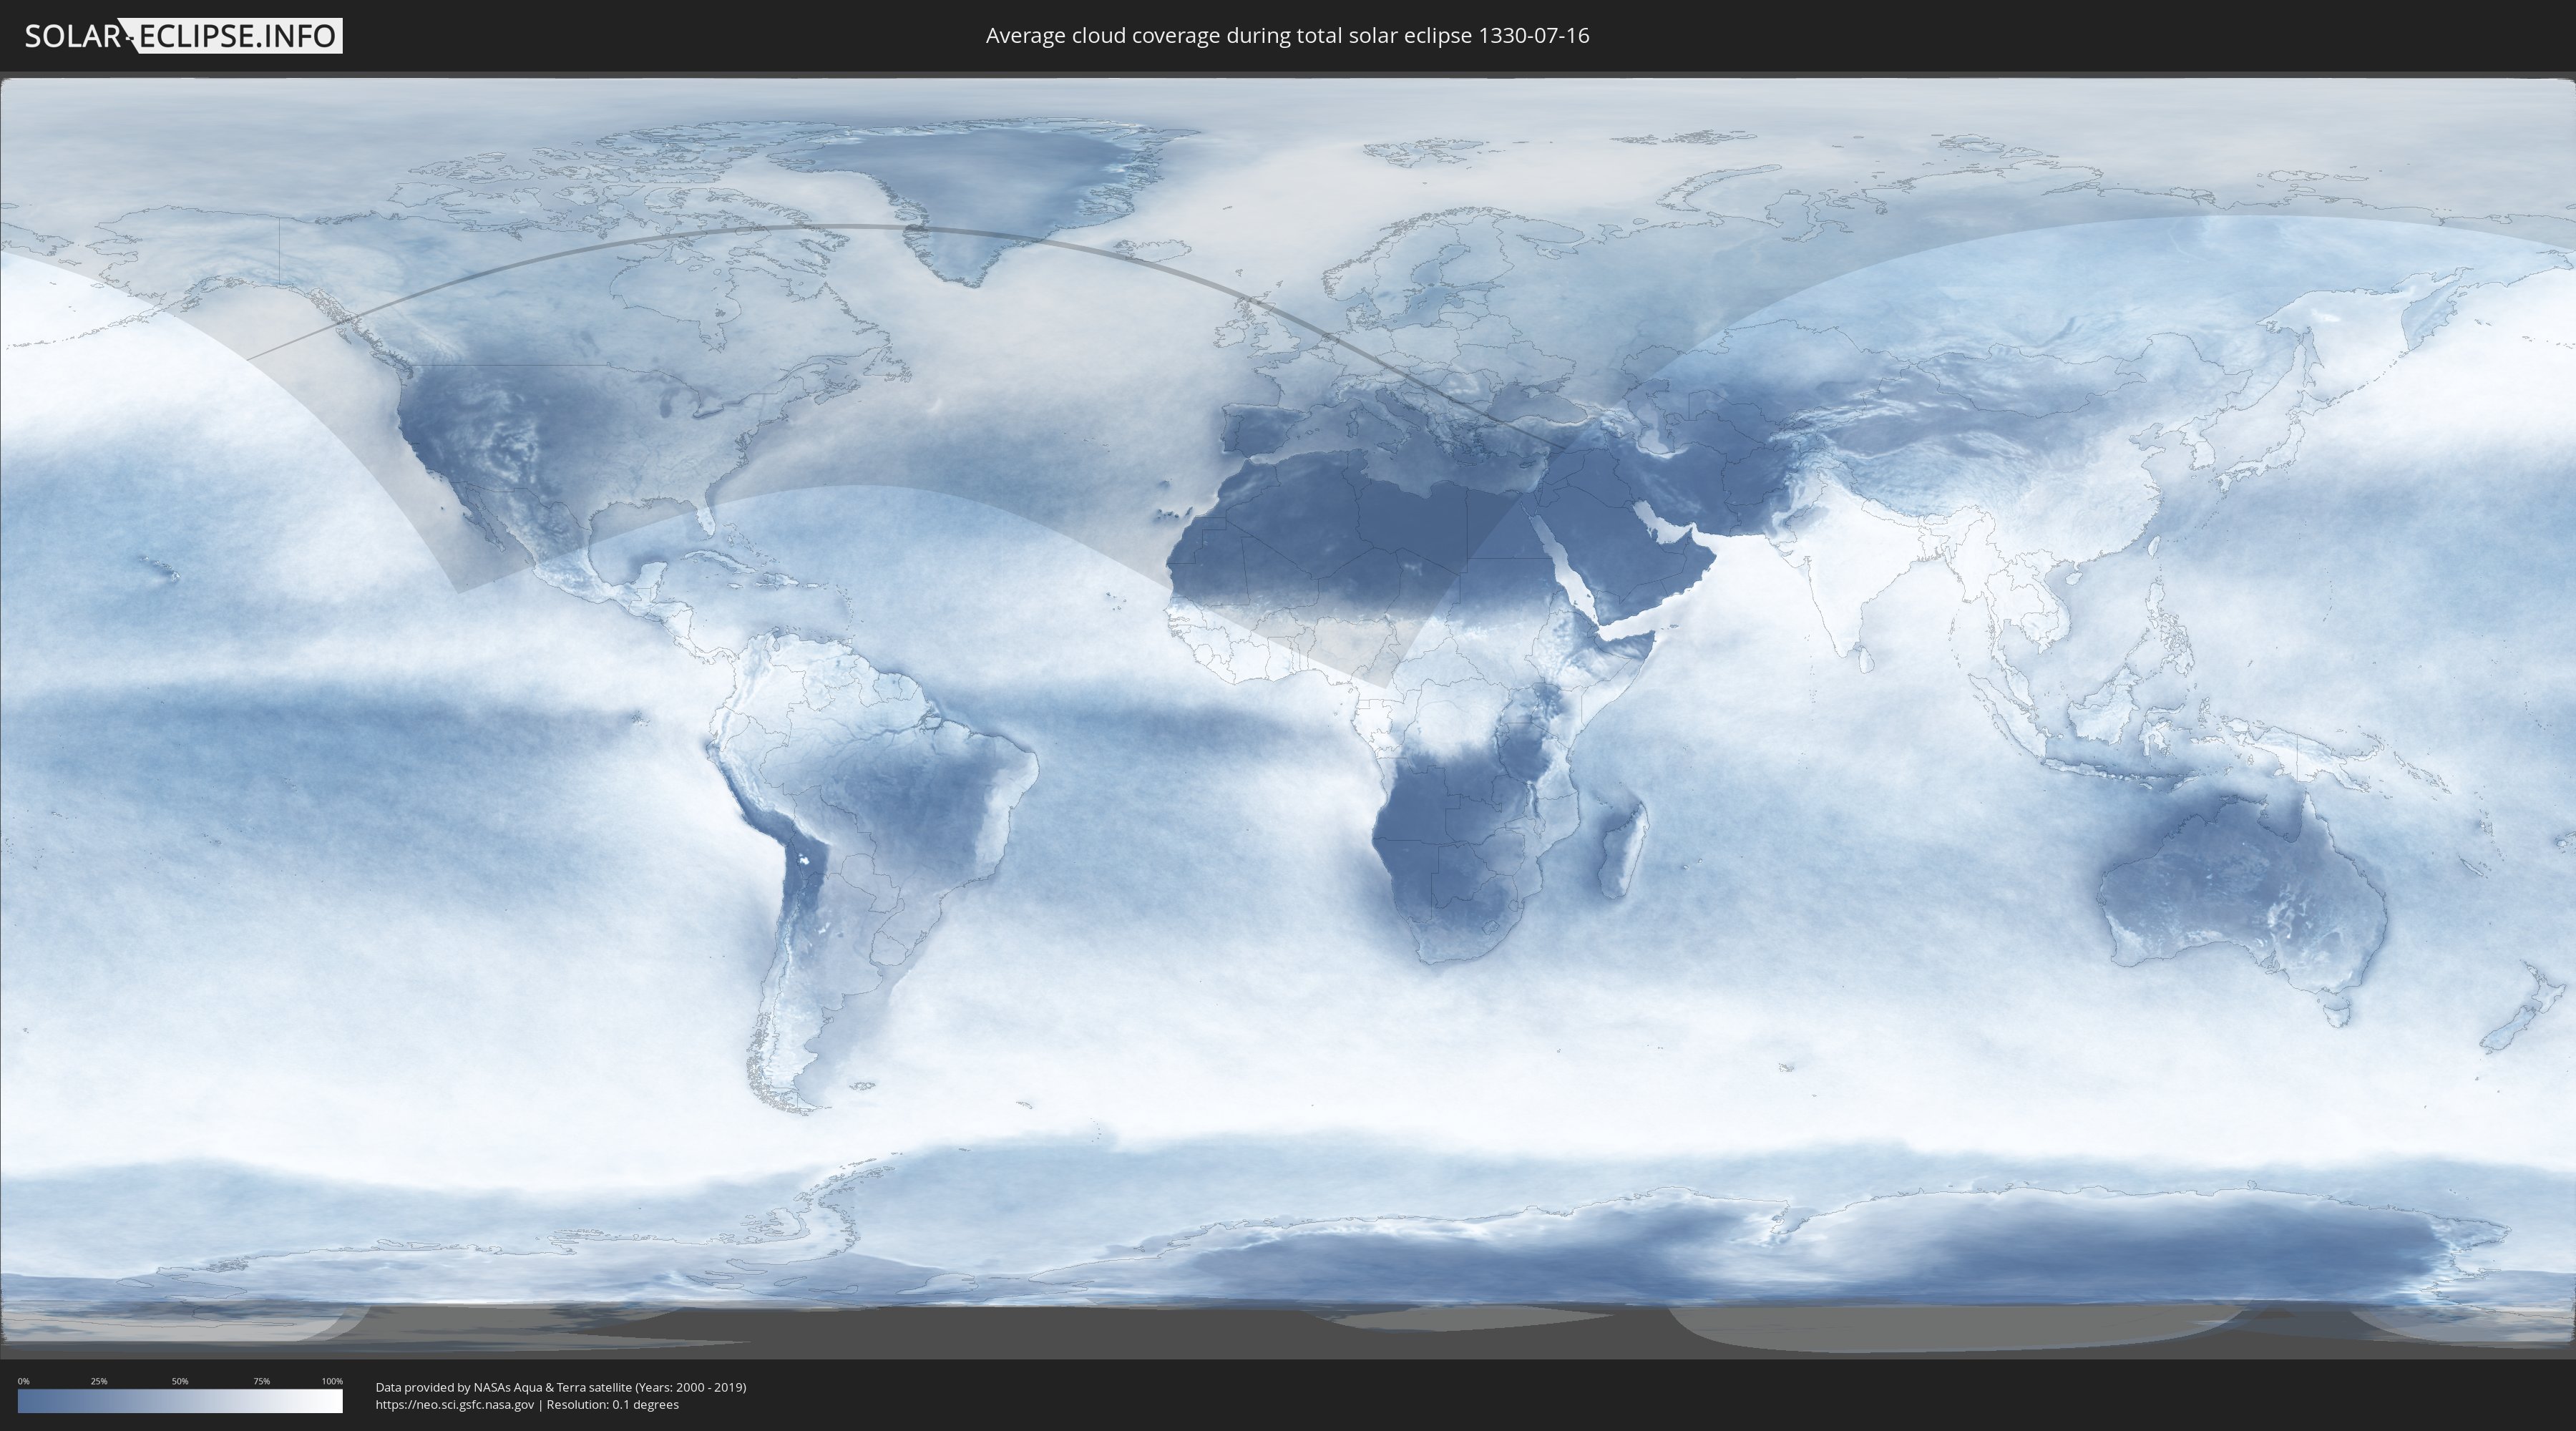Click the cloud coverage color gradient legend
Screen dimensions: 2576x1431
(x=180, y=1401)
